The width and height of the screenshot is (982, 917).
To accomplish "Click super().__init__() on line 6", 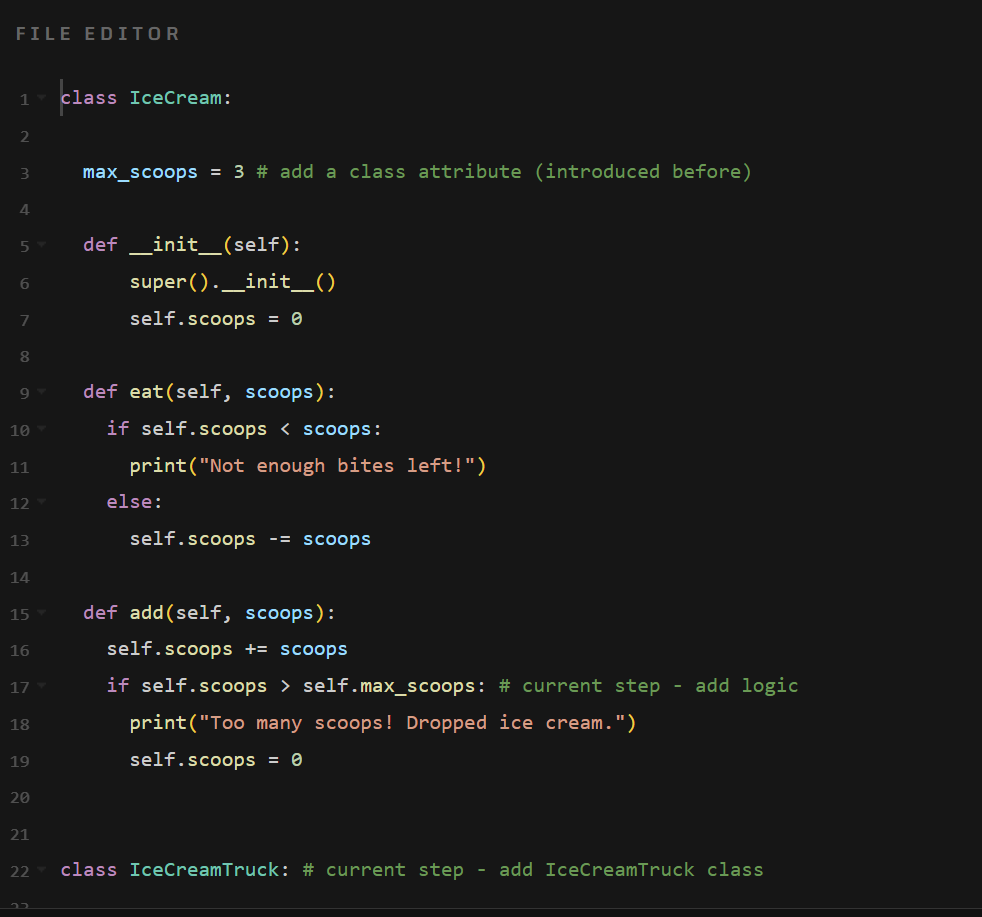I will coord(232,282).
